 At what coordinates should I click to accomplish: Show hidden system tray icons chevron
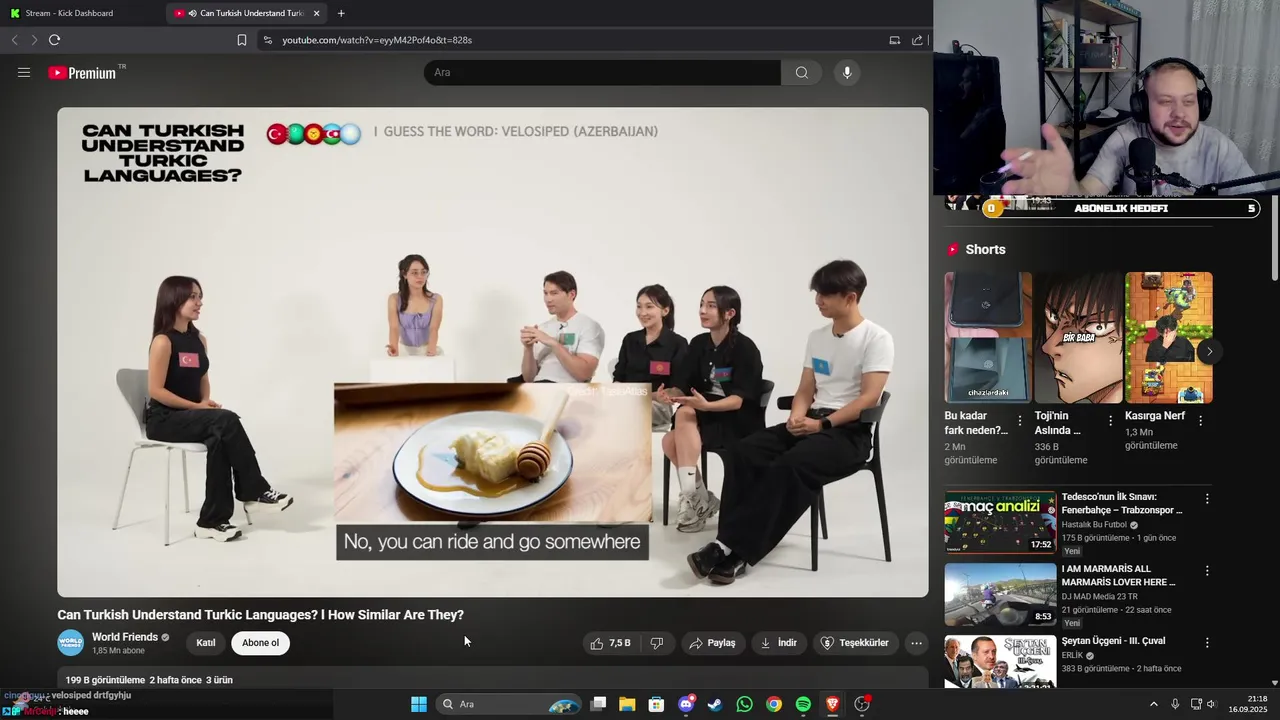(x=1153, y=704)
